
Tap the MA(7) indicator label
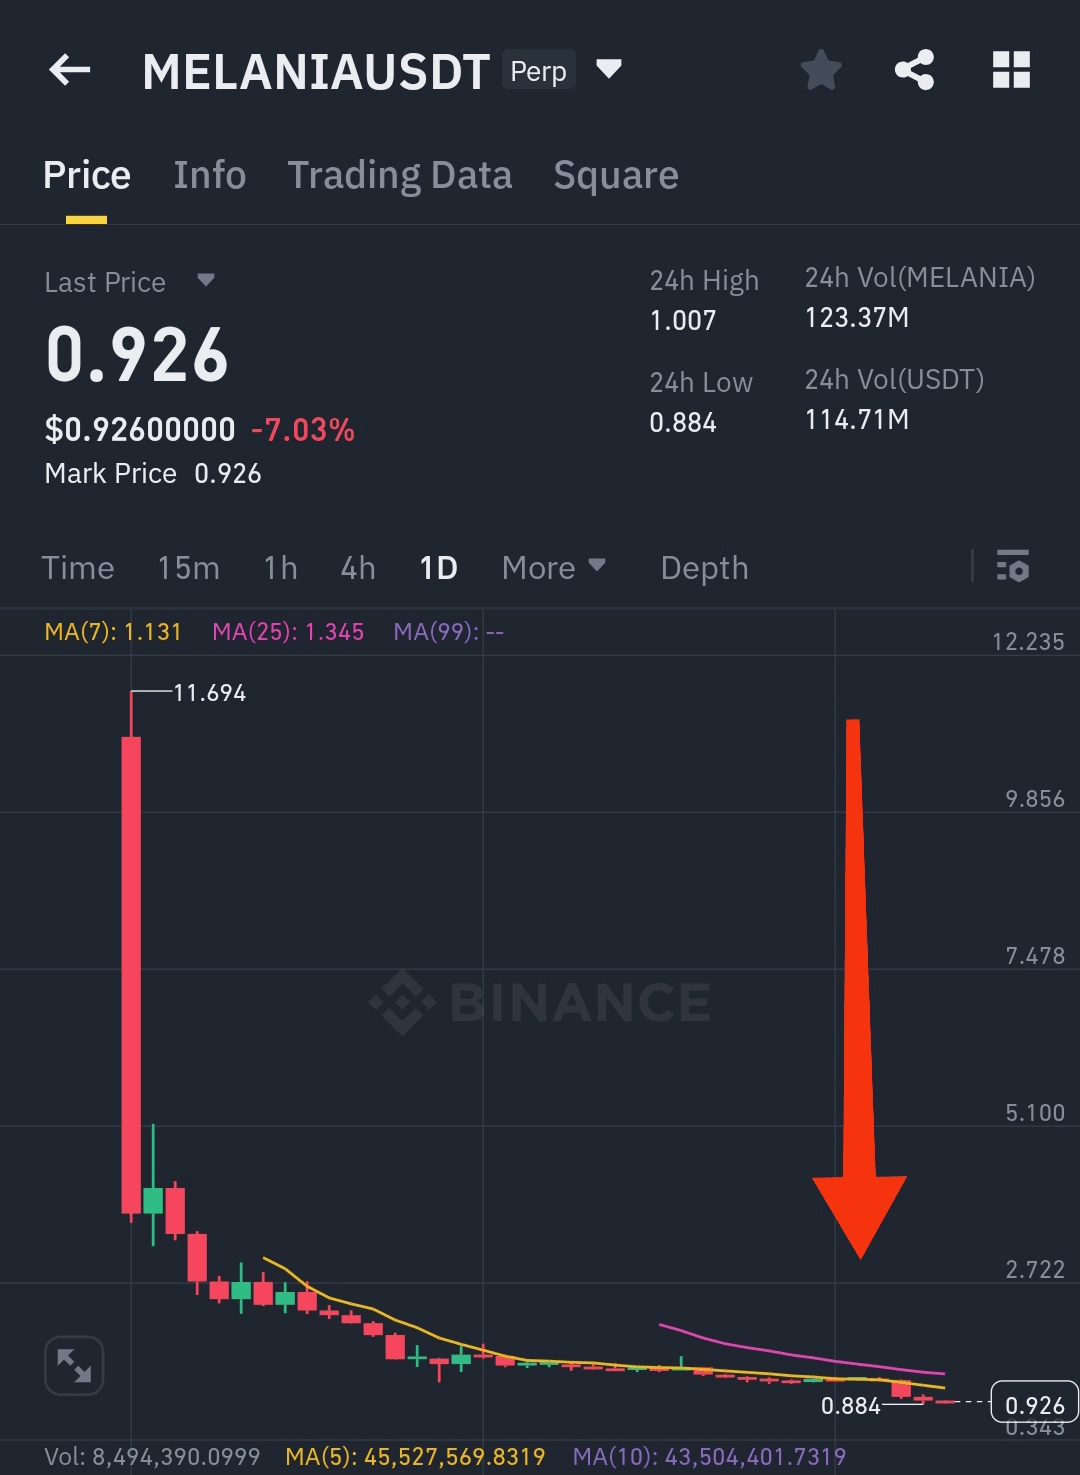click(x=113, y=632)
